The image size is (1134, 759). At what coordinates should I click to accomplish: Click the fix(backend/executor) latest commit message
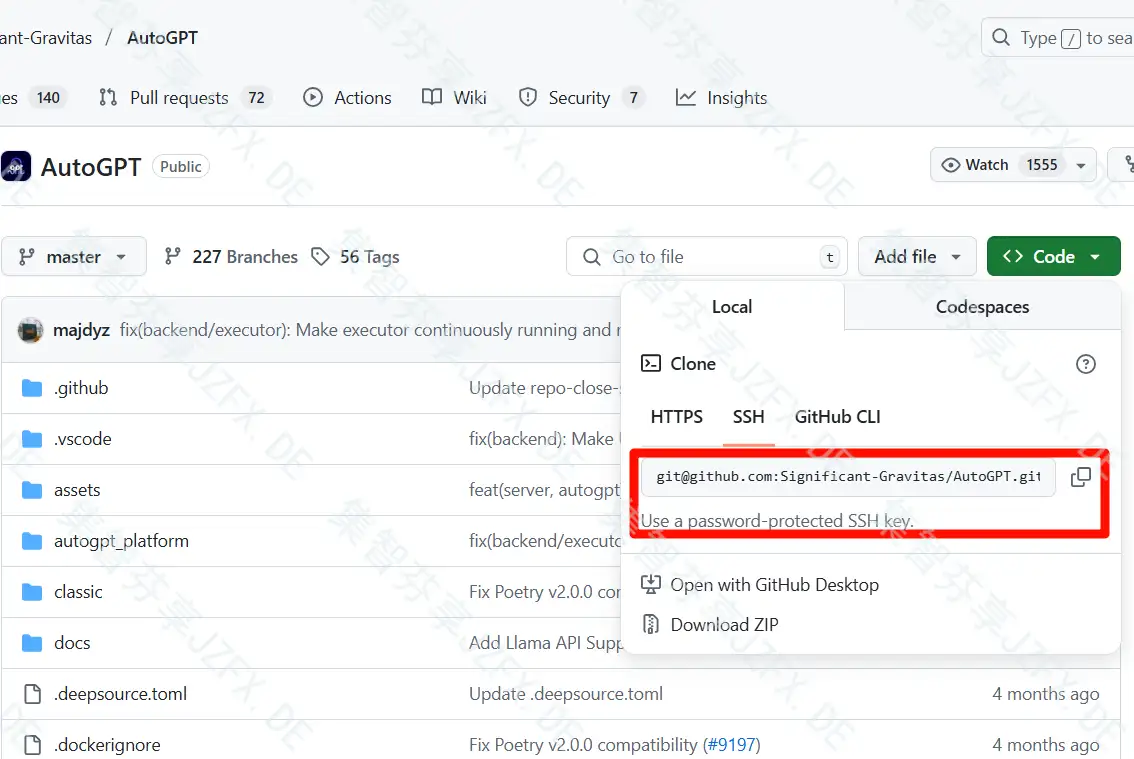(x=370, y=330)
